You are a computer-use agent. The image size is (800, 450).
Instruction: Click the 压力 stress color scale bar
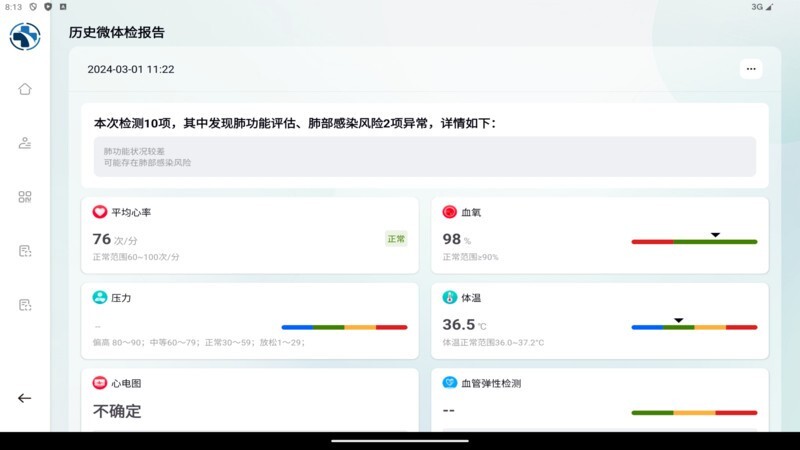[344, 327]
